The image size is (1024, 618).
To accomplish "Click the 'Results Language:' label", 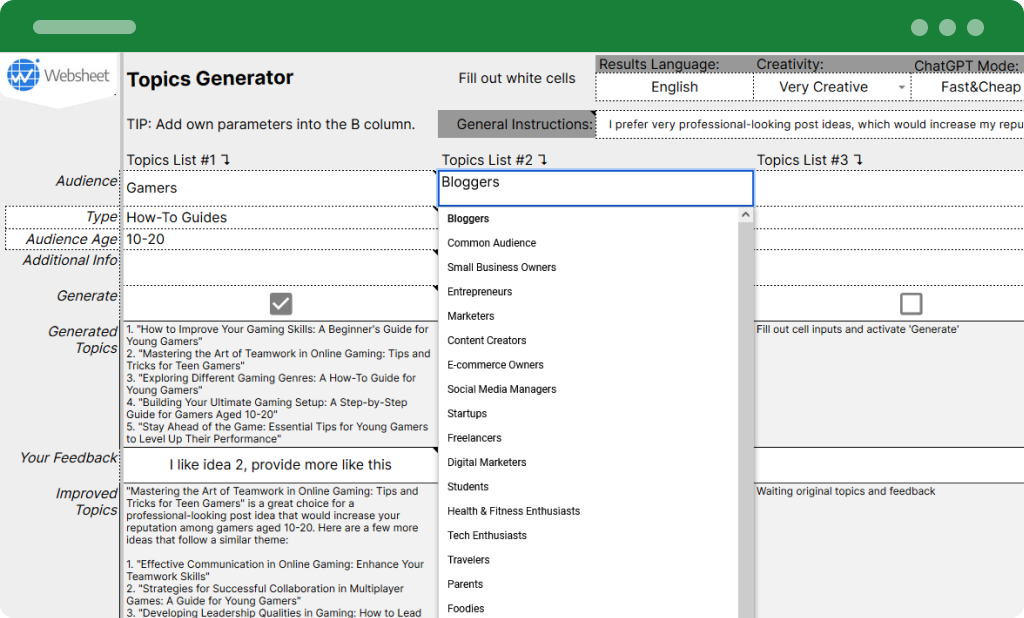I will (659, 65).
